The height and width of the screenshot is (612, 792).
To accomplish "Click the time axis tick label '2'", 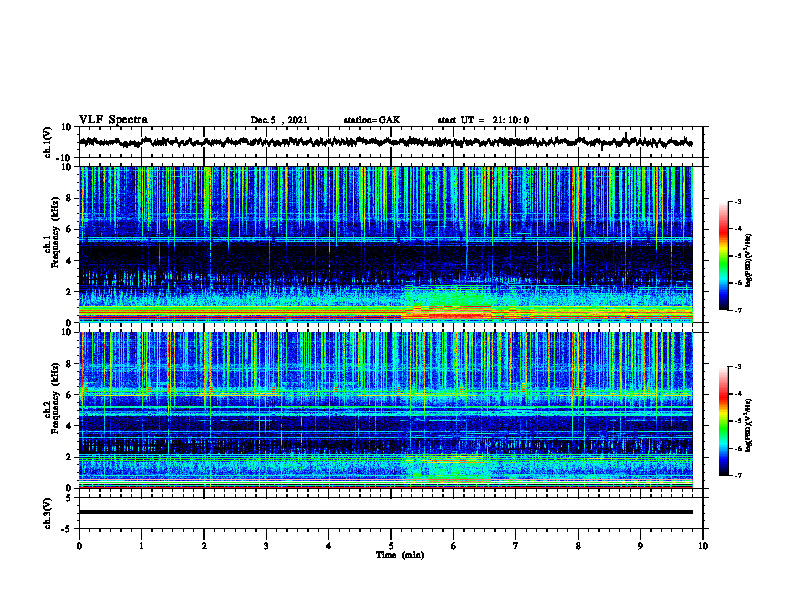I will coord(204,546).
